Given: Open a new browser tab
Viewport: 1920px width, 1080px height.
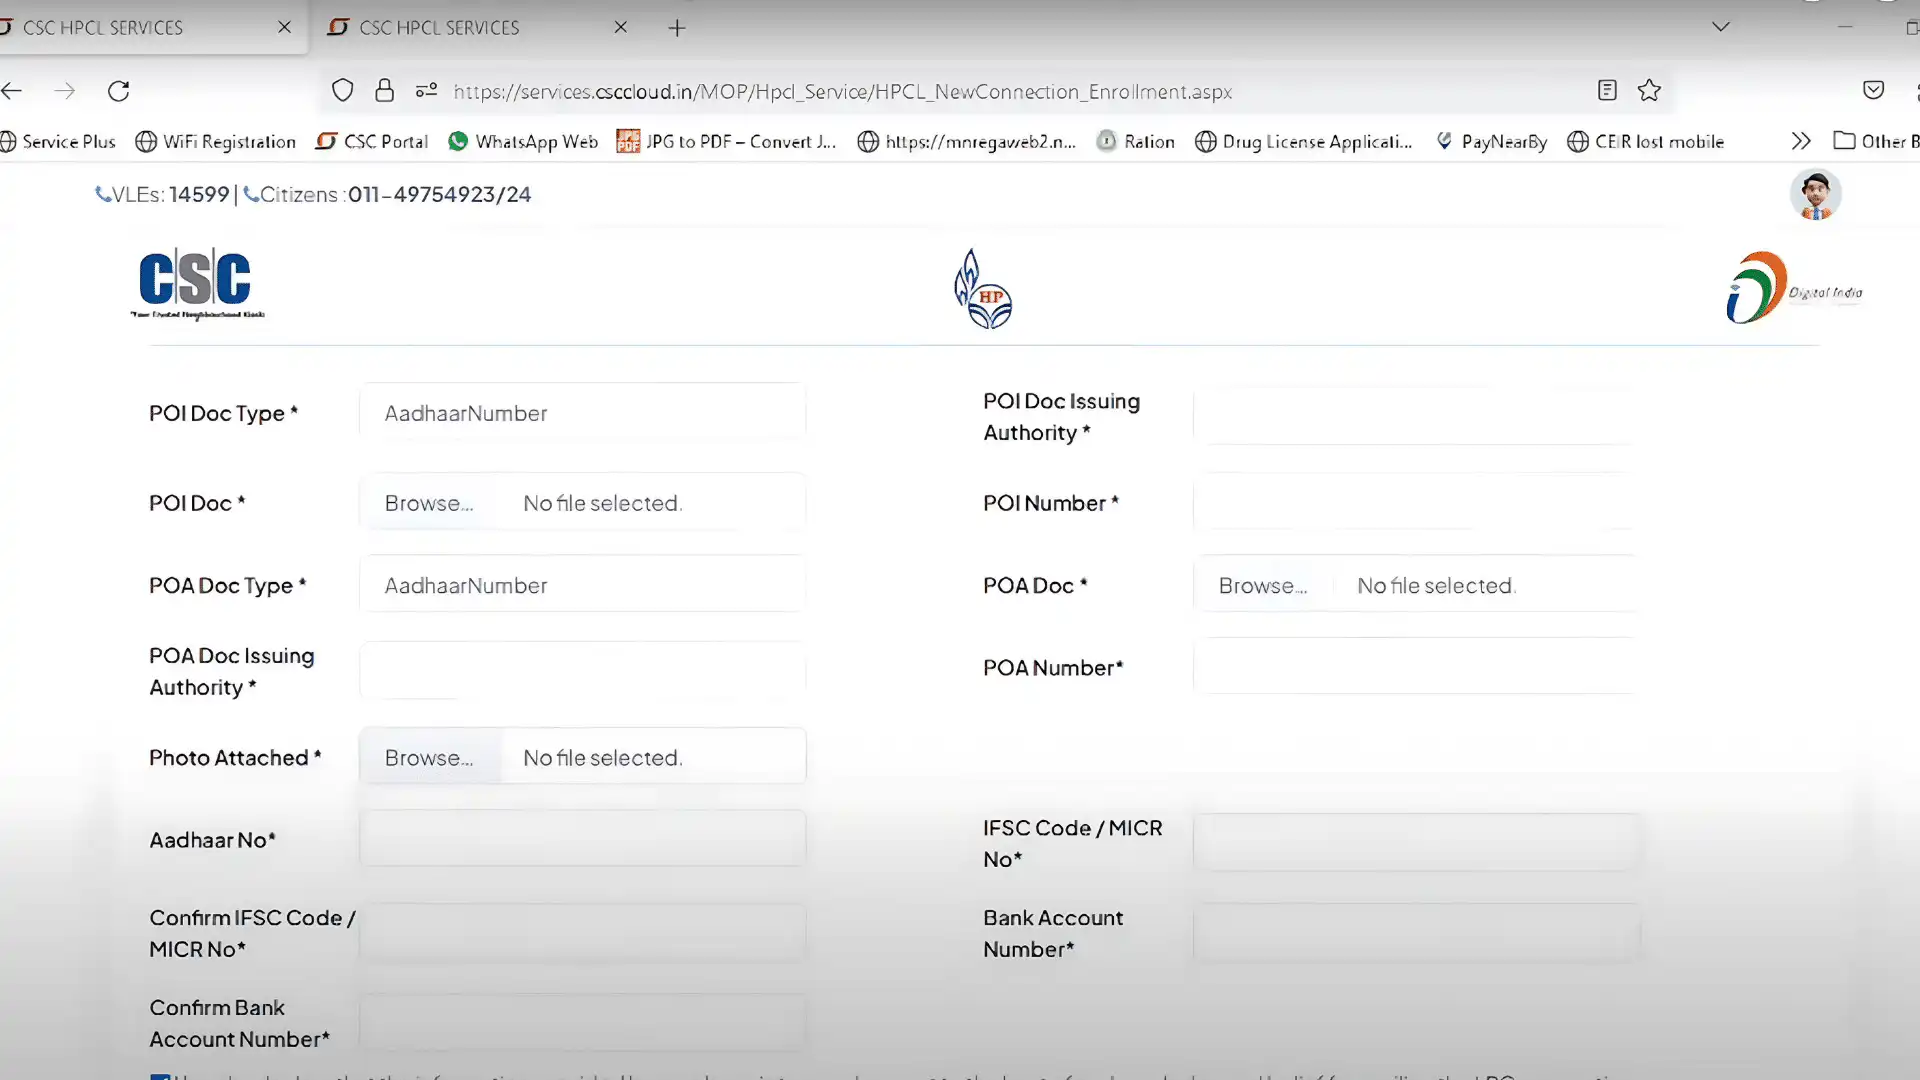Looking at the screenshot, I should pos(677,28).
